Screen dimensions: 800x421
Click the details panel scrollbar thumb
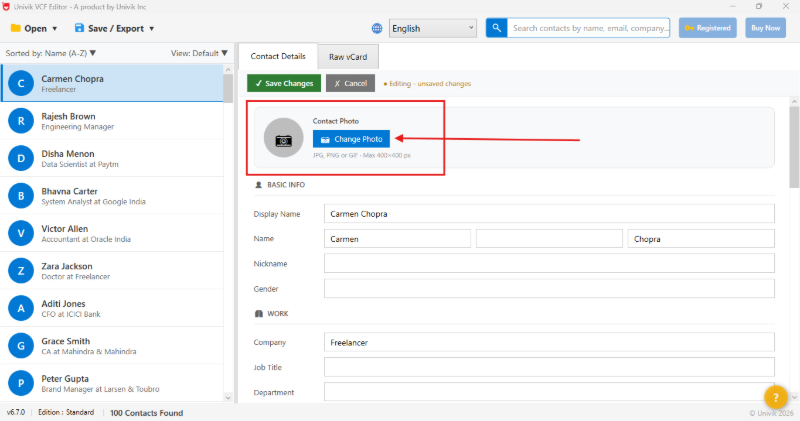point(794,147)
